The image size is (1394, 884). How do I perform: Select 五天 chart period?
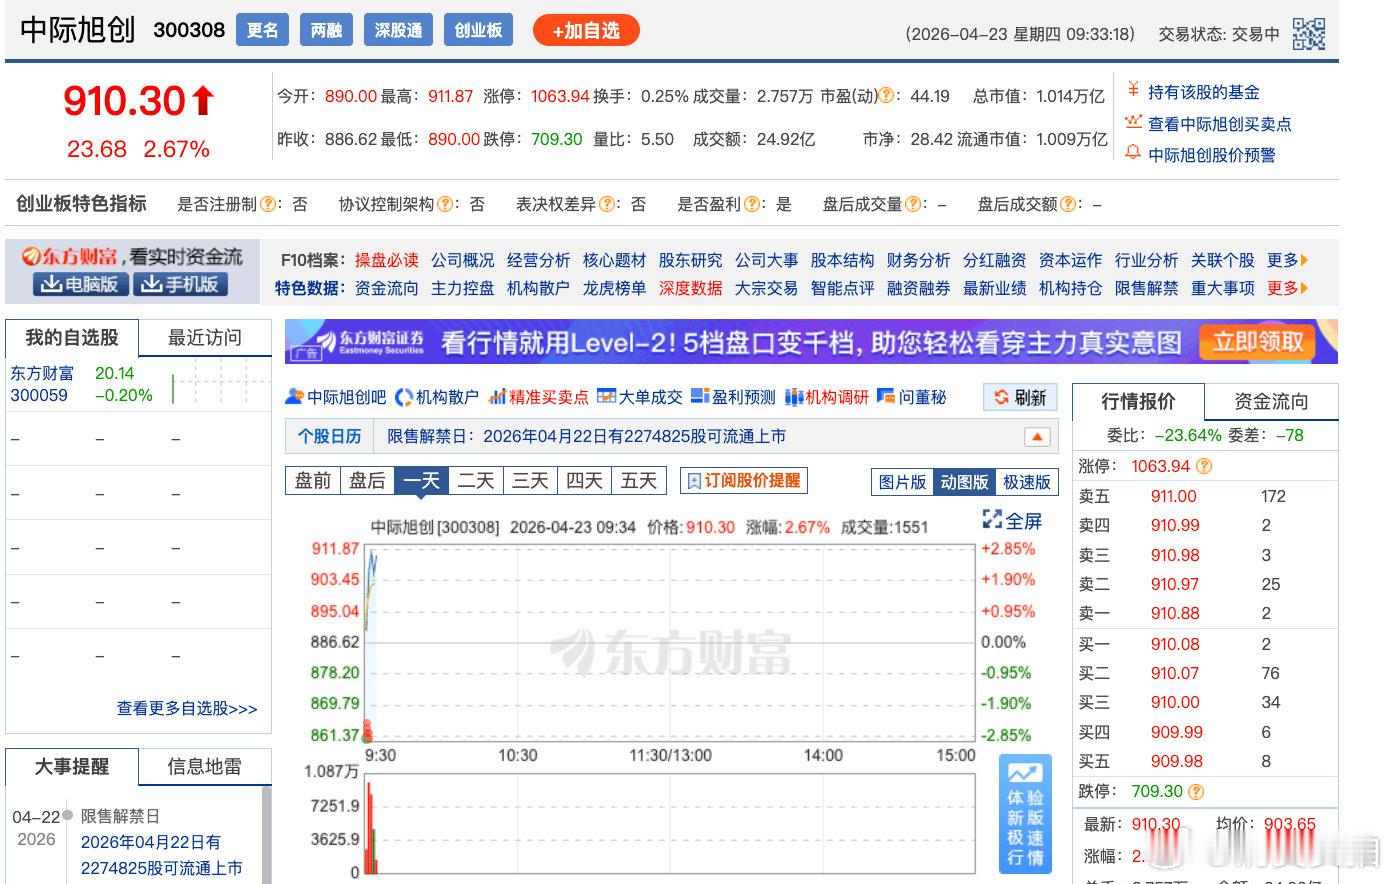639,481
